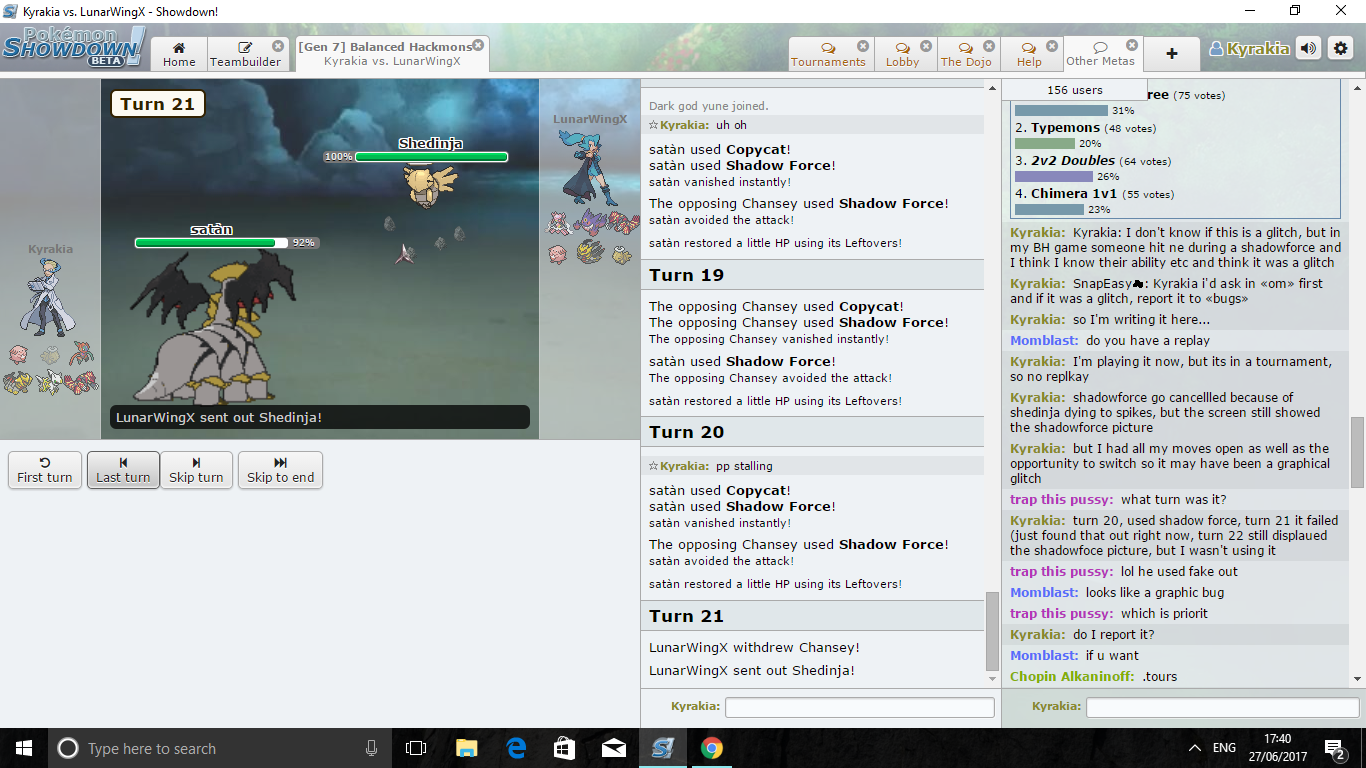Click Chopin Alkaninoff username in chat
The image size is (1366, 768).
pos(1072,677)
